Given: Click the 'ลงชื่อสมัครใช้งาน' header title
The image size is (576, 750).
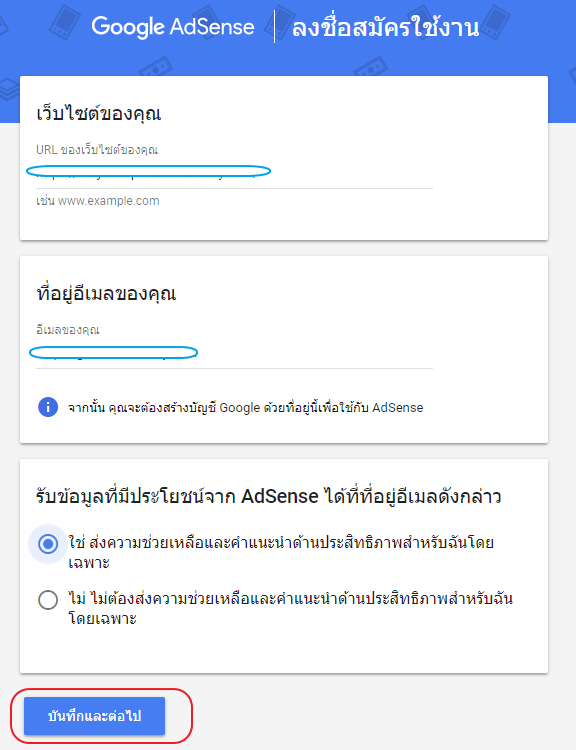Looking at the screenshot, I should [x=385, y=27].
